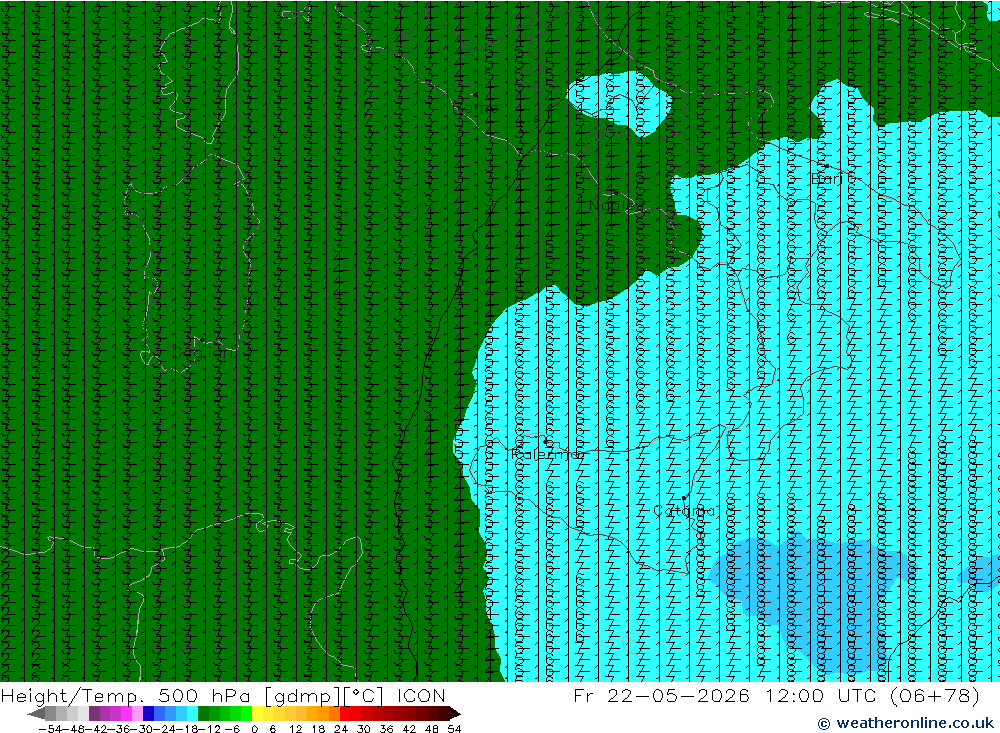Click the Catania city label on the map
Image resolution: width=1000 pixels, height=733 pixels.
pyautogui.click(x=684, y=510)
